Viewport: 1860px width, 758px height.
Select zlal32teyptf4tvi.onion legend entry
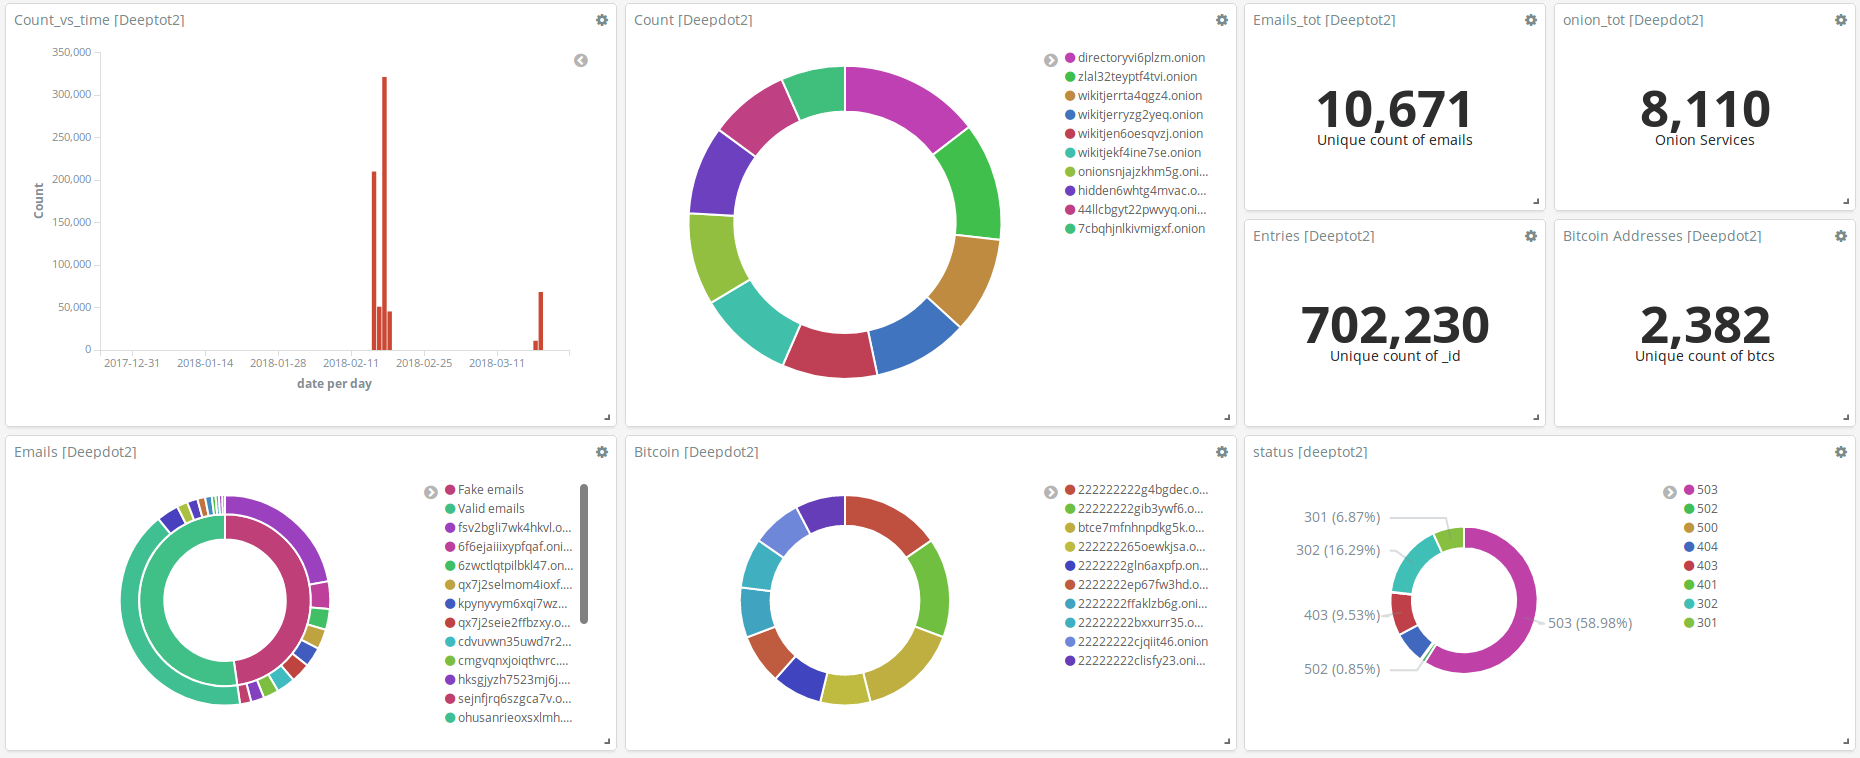[1131, 77]
